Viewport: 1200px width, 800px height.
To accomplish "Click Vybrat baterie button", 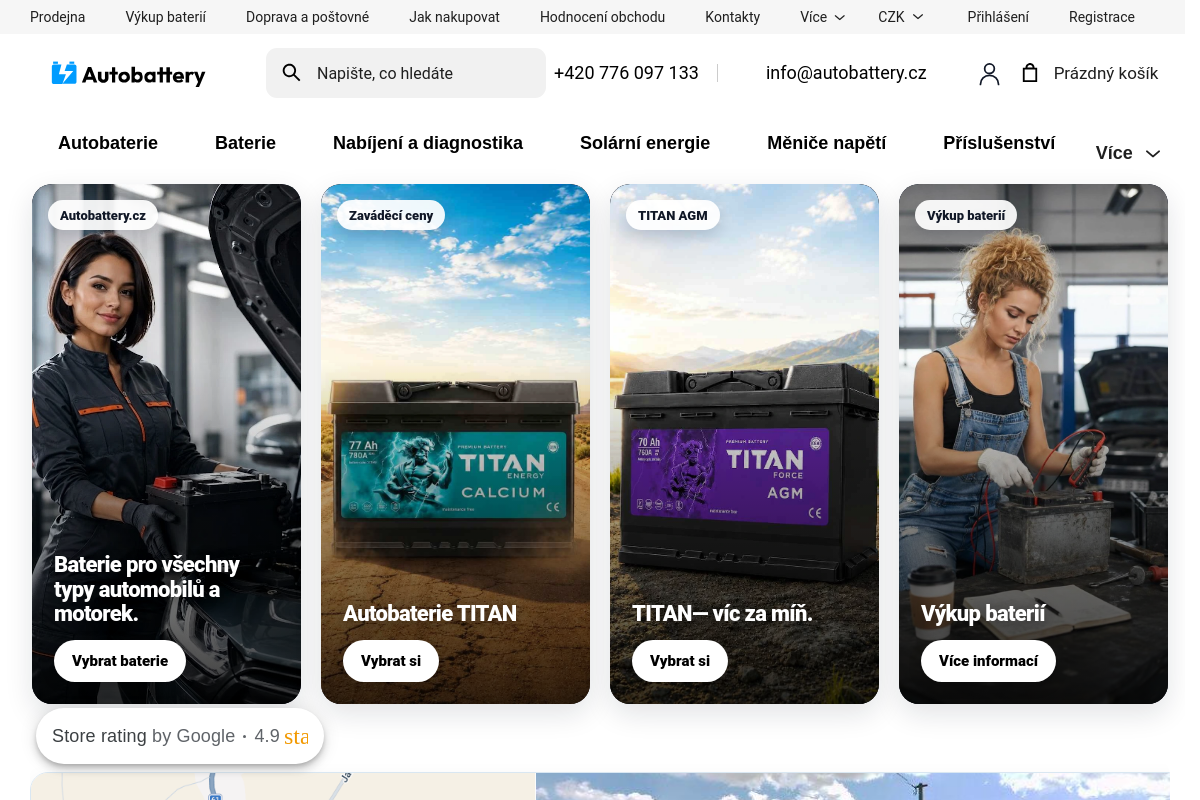I will 120,661.
